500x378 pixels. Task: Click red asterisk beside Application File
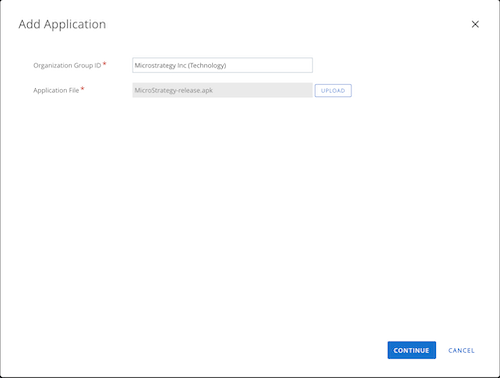[83, 88]
